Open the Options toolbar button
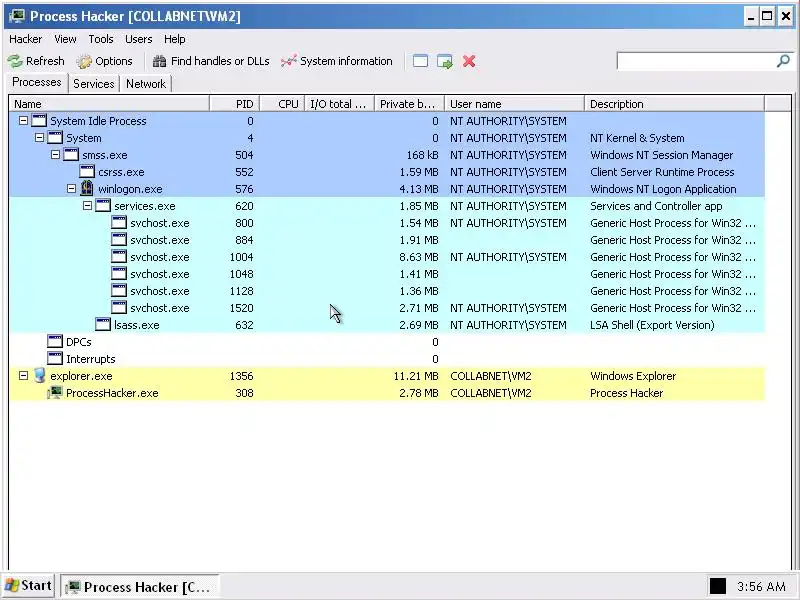 click(x=105, y=61)
